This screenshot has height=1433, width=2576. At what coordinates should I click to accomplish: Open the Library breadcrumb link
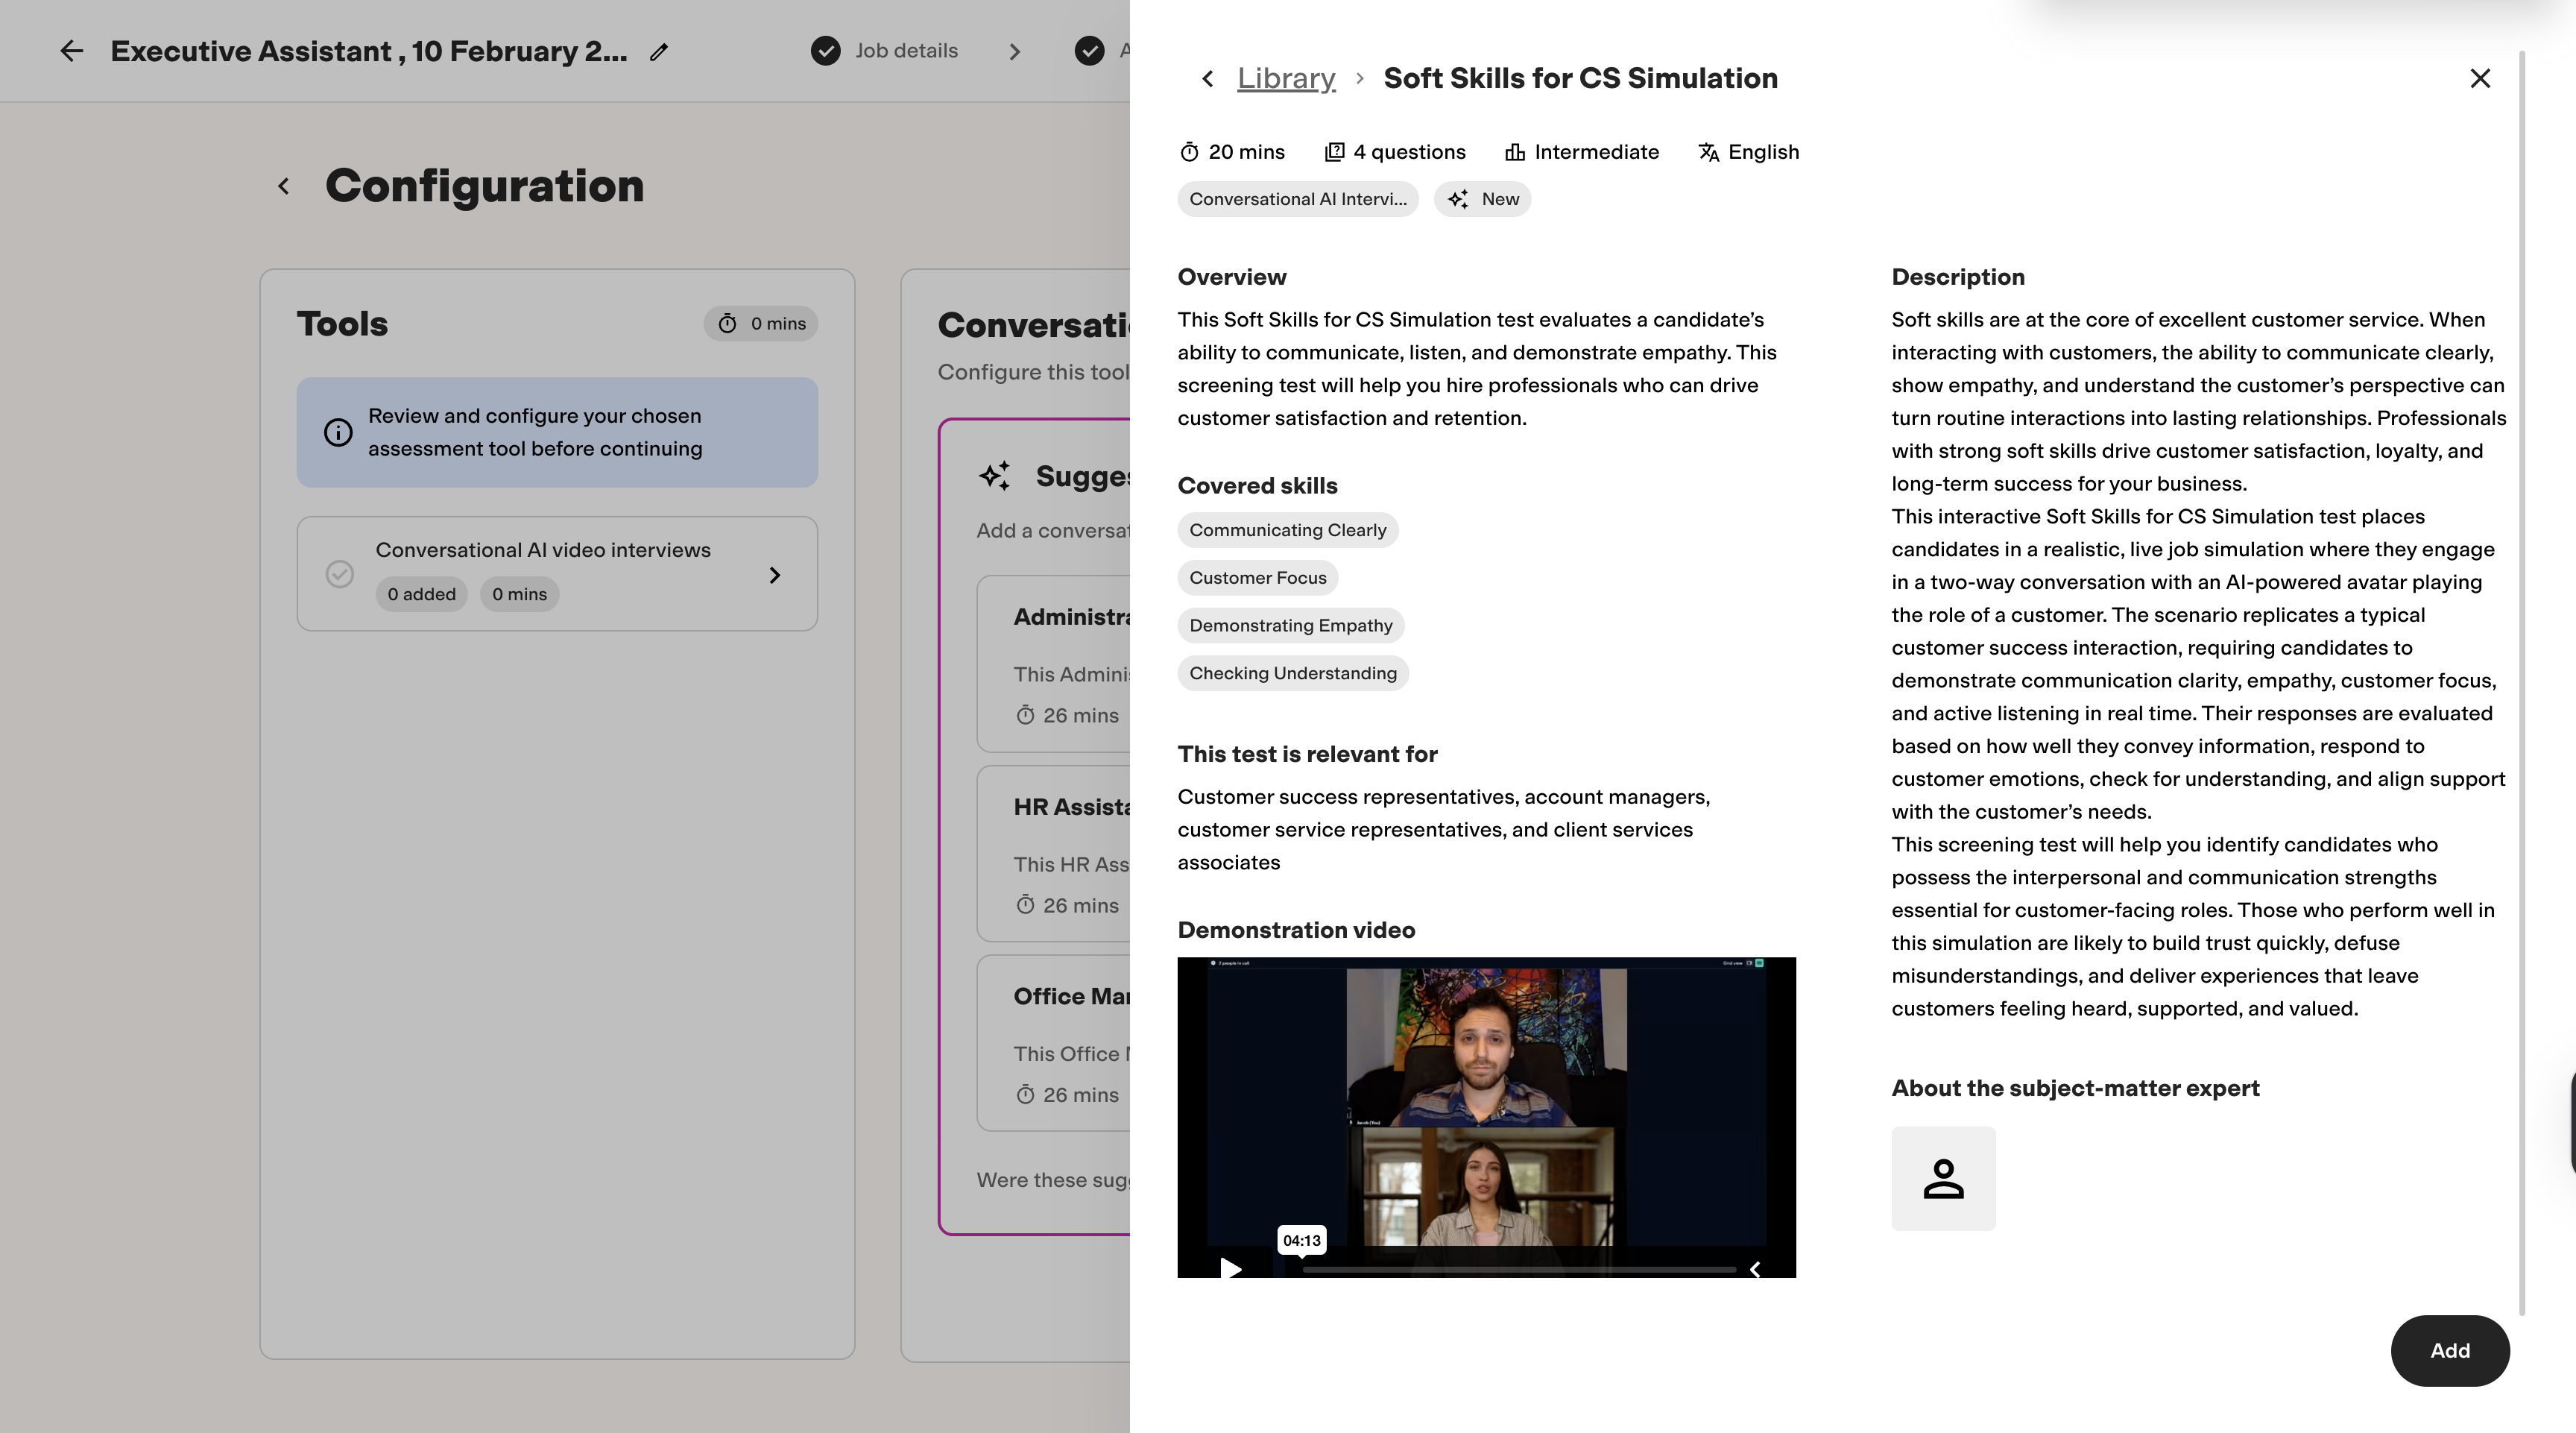1286,78
